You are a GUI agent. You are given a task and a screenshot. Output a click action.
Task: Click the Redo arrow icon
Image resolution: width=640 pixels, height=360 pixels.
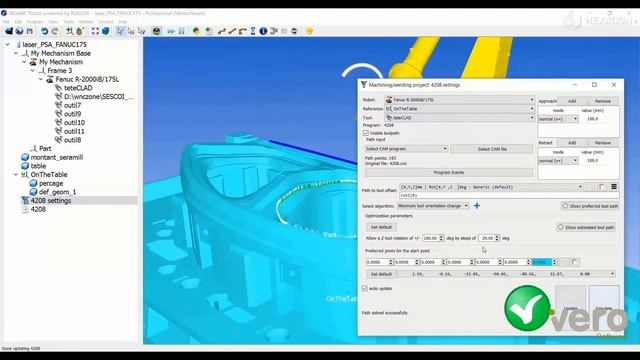55,31
